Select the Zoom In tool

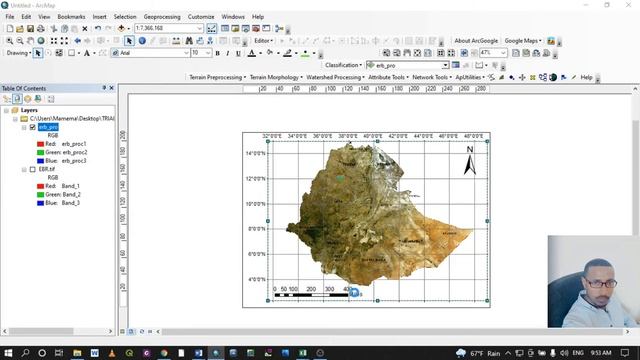point(10,41)
